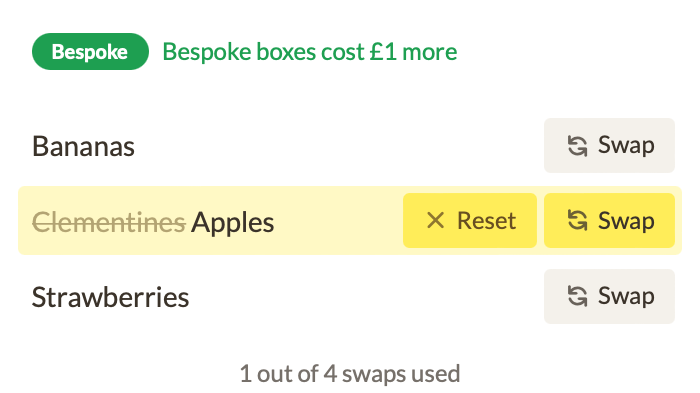
Task: Swap out the Bananas item
Action: pos(609,146)
